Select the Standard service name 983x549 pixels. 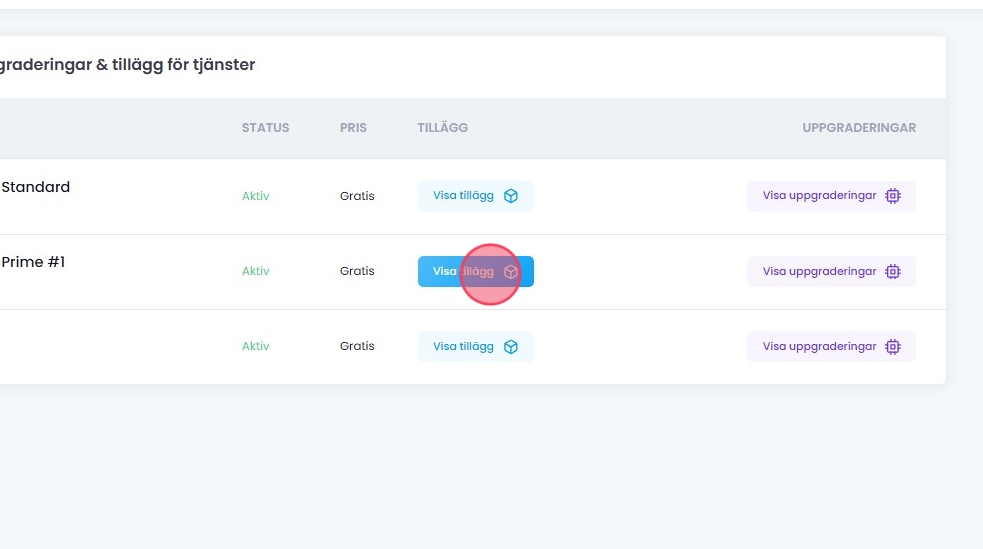(36, 187)
